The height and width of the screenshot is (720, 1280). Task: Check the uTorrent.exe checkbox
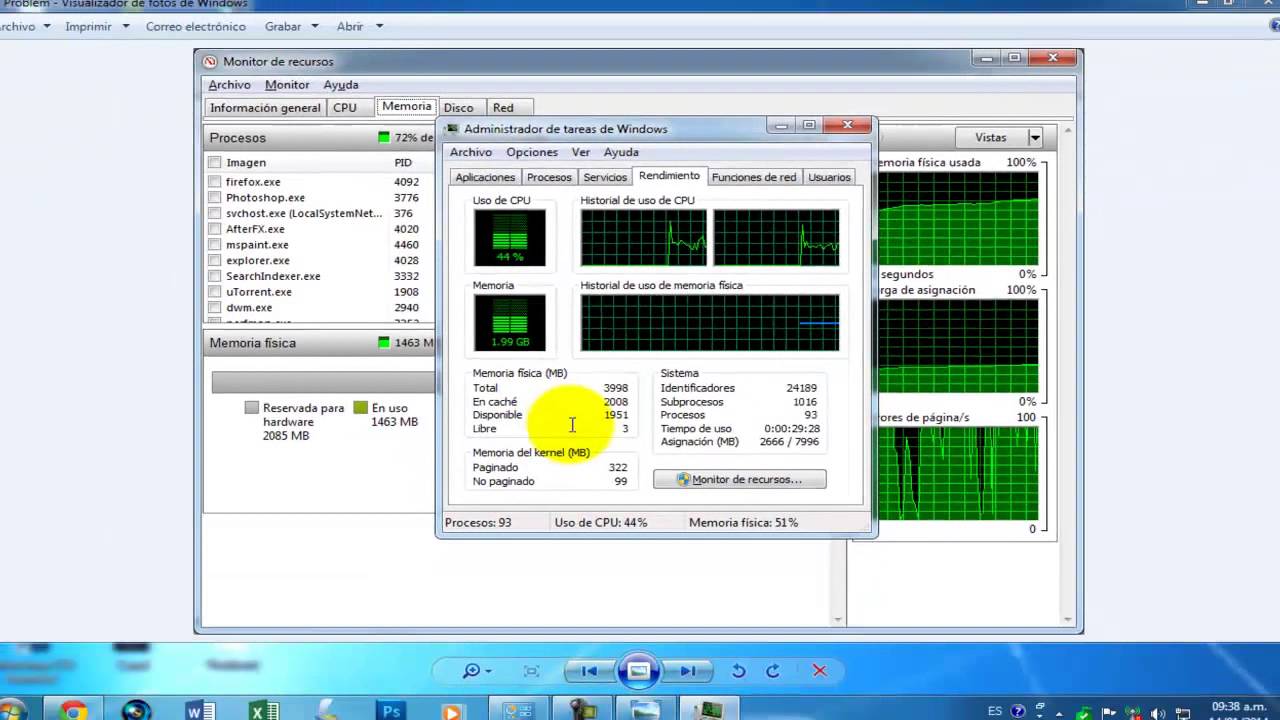(215, 292)
